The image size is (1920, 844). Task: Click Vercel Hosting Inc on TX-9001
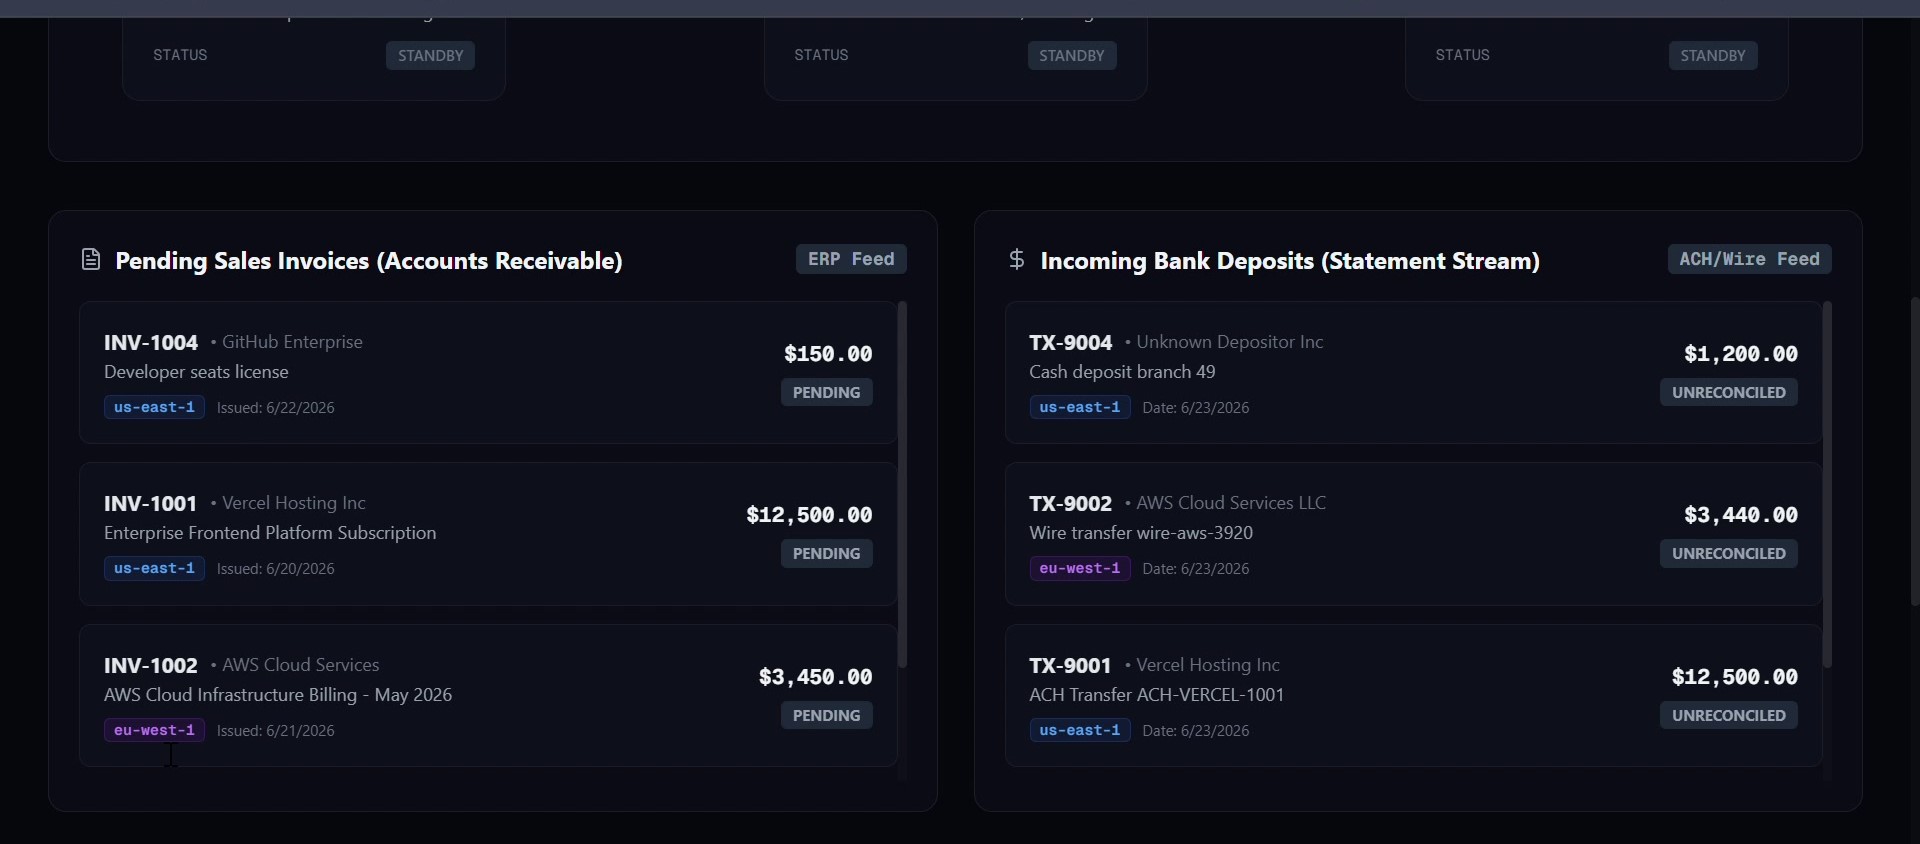(1208, 665)
